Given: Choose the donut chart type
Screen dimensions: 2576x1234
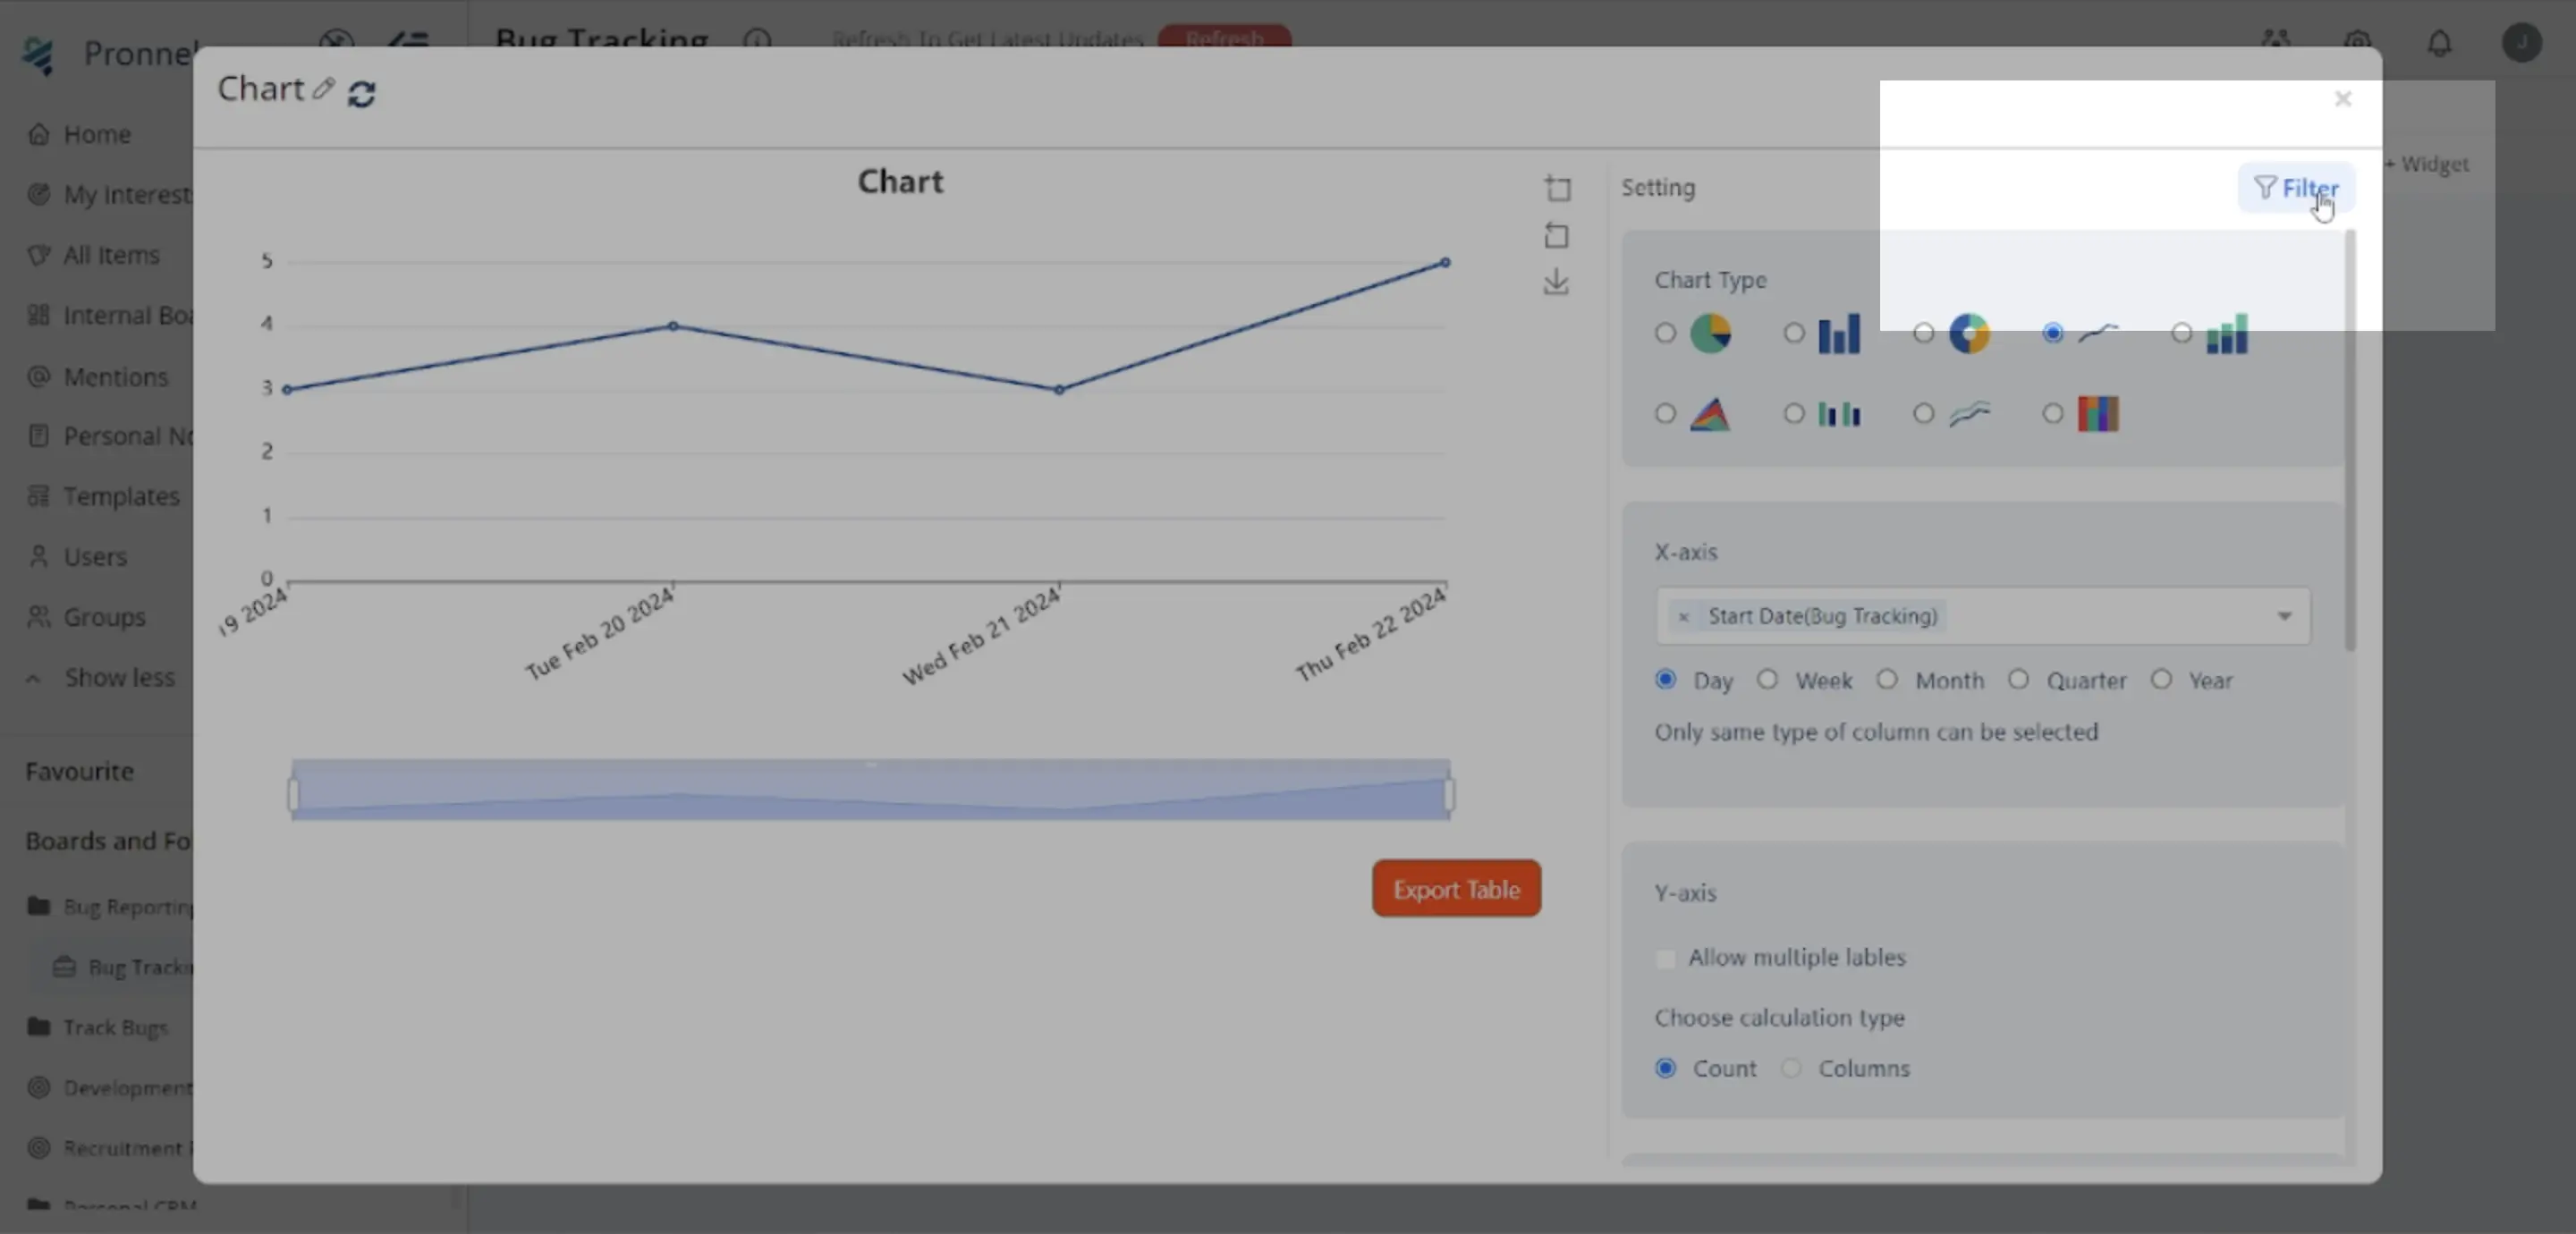Looking at the screenshot, I should [x=1923, y=333].
